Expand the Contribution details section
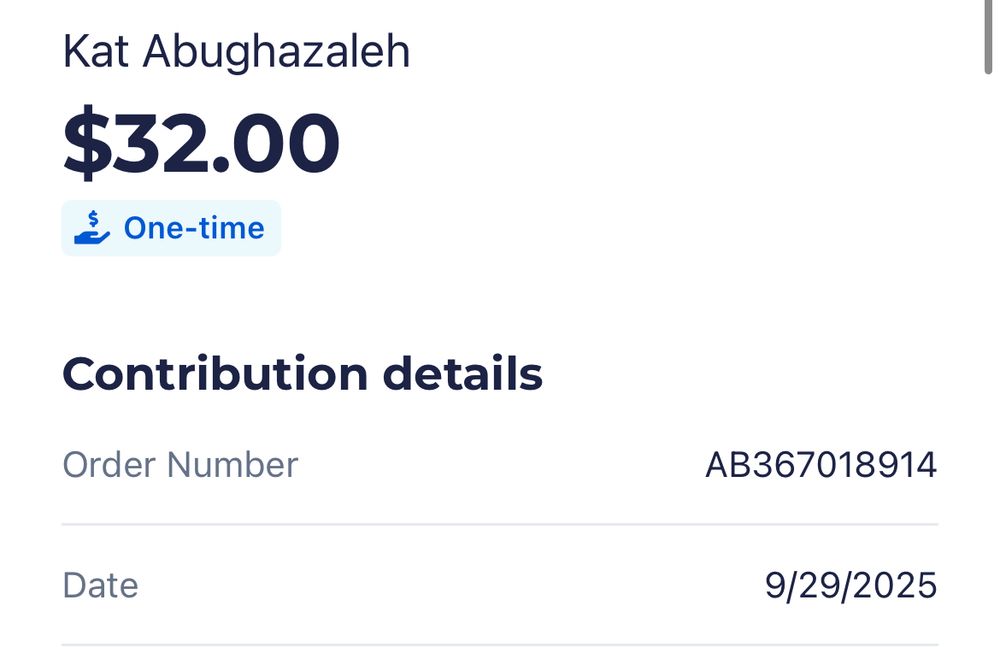Screen dimensions: 1000x647 click(302, 374)
